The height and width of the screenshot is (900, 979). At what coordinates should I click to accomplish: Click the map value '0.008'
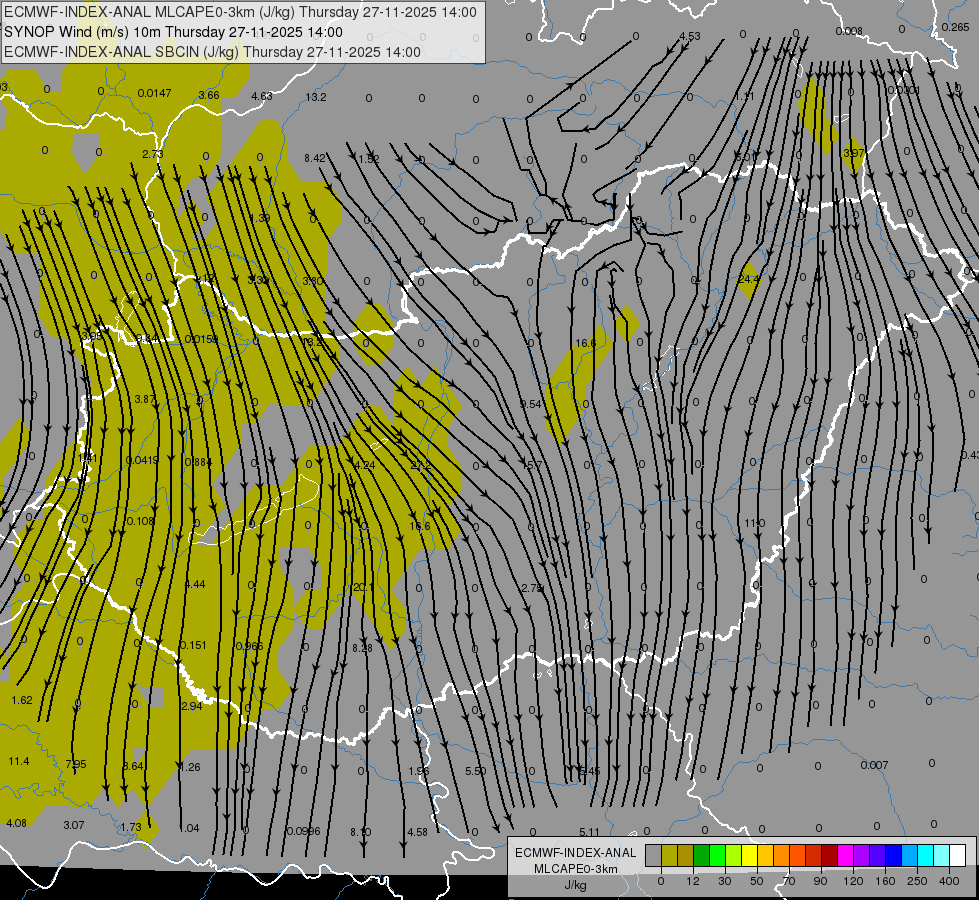tap(849, 31)
